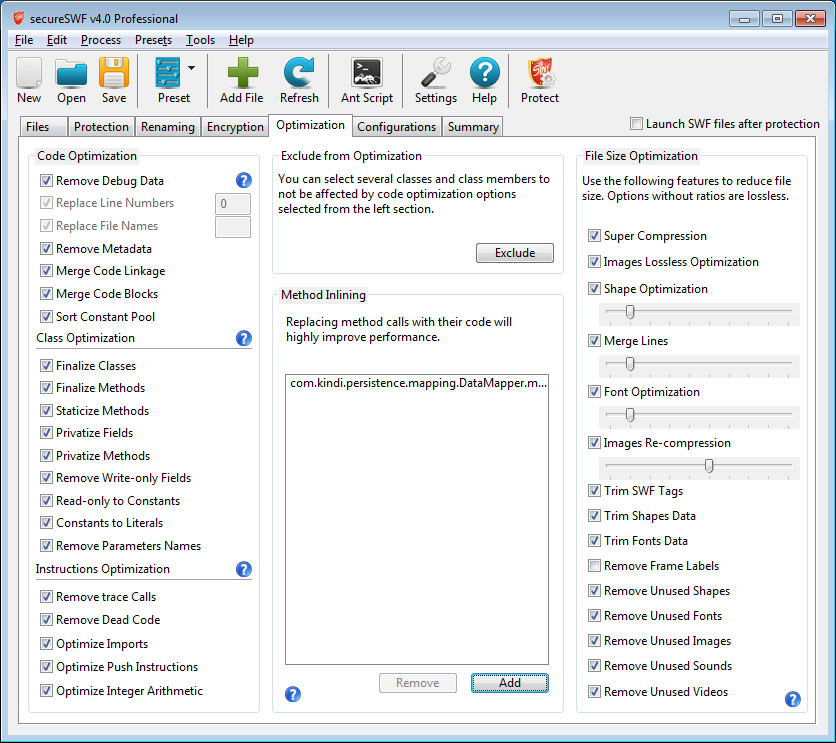The width and height of the screenshot is (836, 743).
Task: Select the DataMapper entry in inlining list
Action: 418,383
